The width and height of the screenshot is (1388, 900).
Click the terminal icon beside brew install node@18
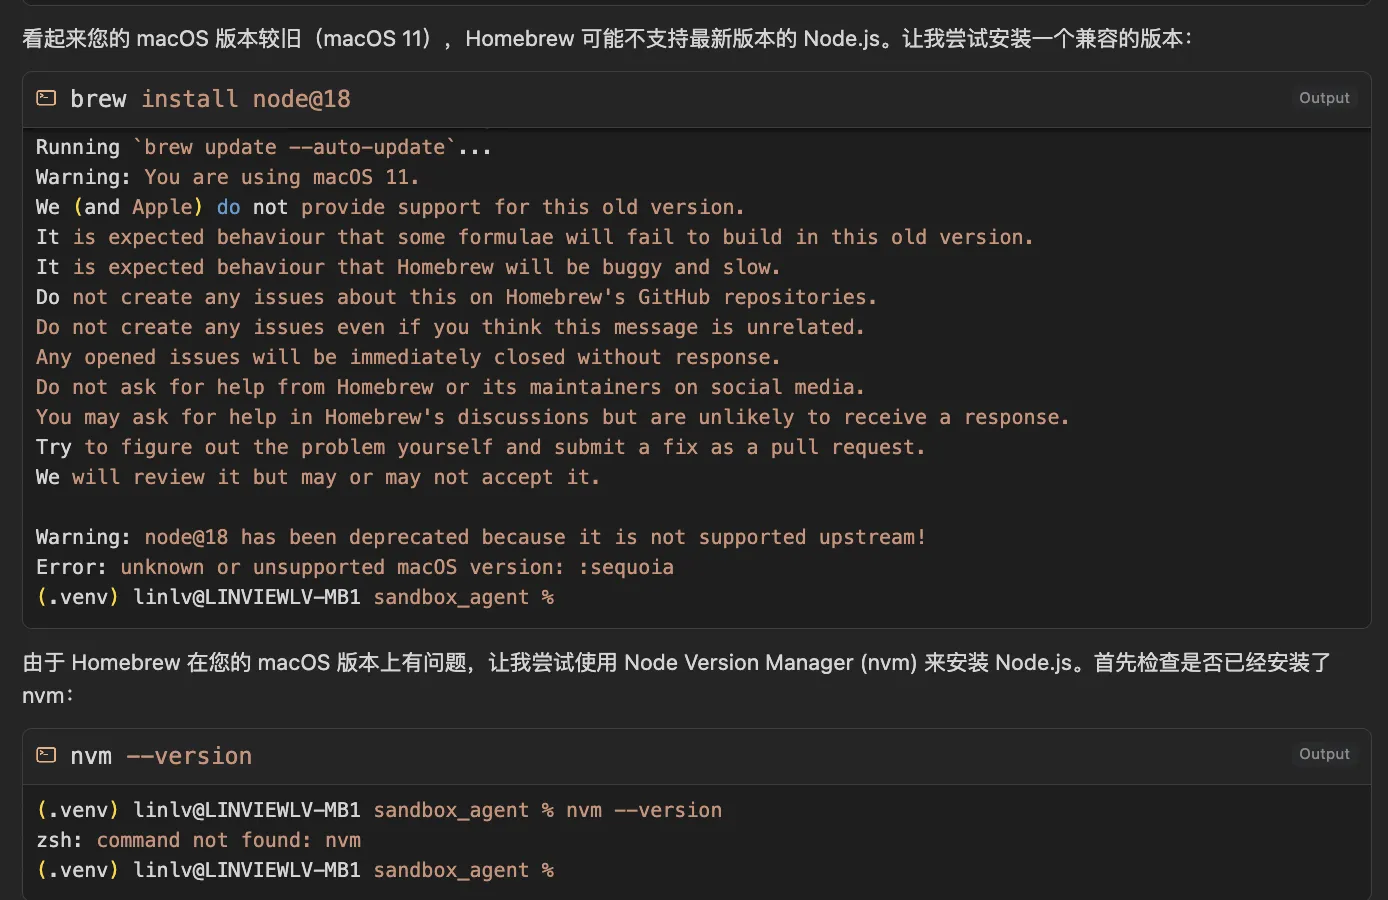point(46,98)
